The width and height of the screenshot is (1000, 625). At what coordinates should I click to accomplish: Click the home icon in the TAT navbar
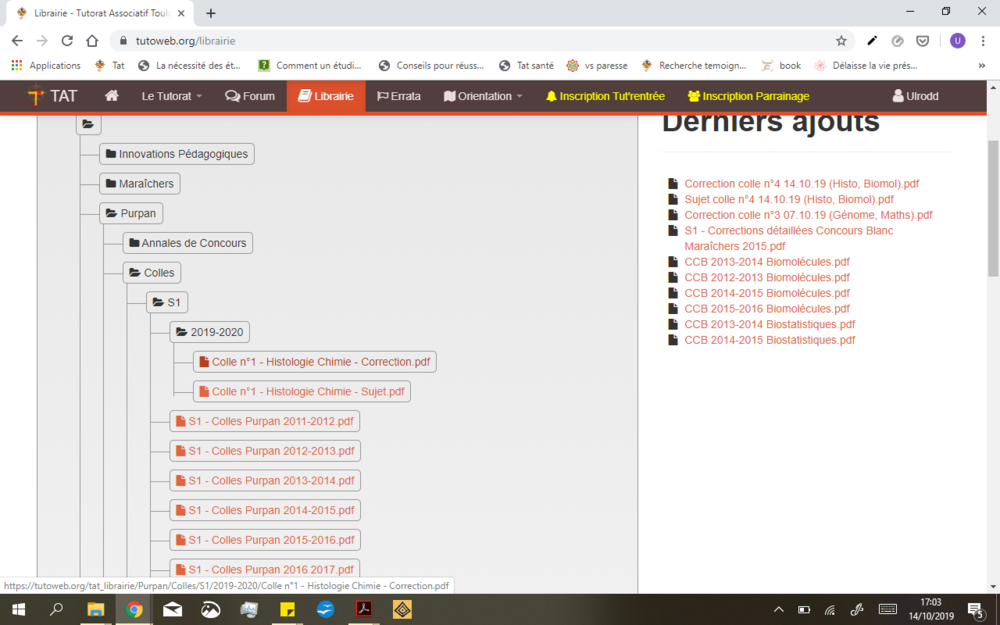click(112, 96)
